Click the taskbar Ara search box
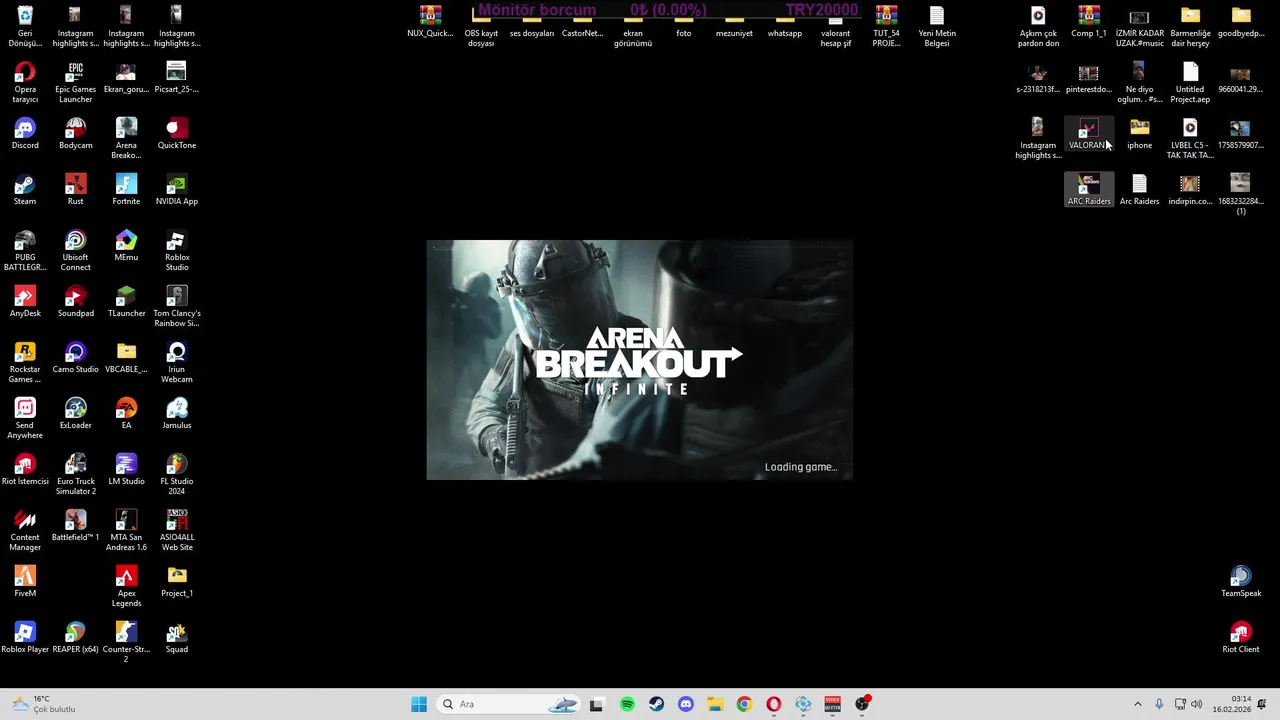 [510, 704]
